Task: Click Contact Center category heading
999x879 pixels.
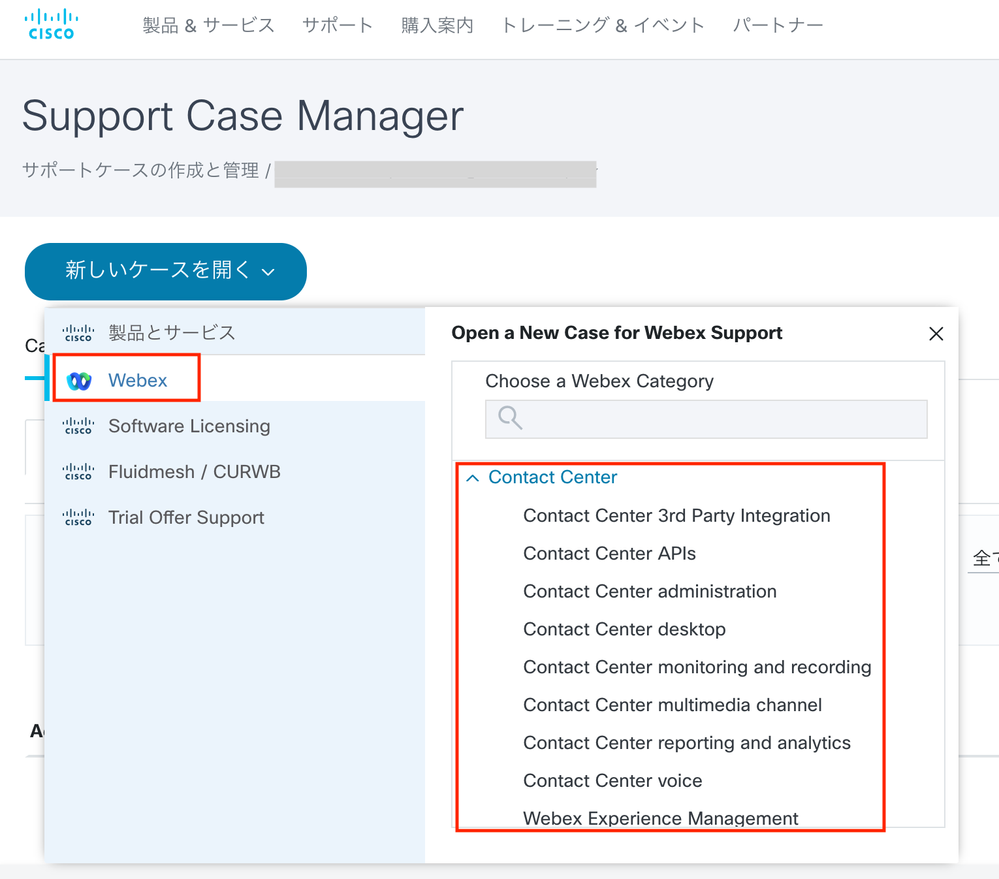Action: (552, 477)
